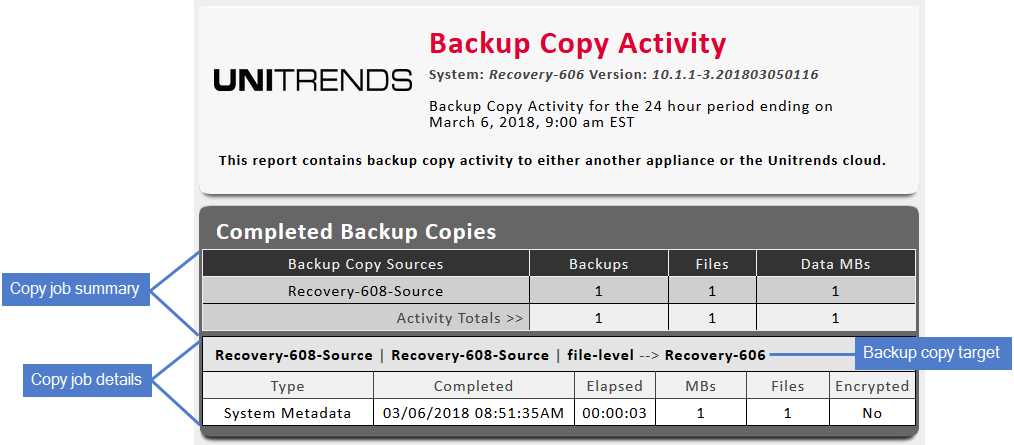Viewport: 1014px width, 445px height.
Task: Select the Copy job details callout label
Action: [x=87, y=380]
